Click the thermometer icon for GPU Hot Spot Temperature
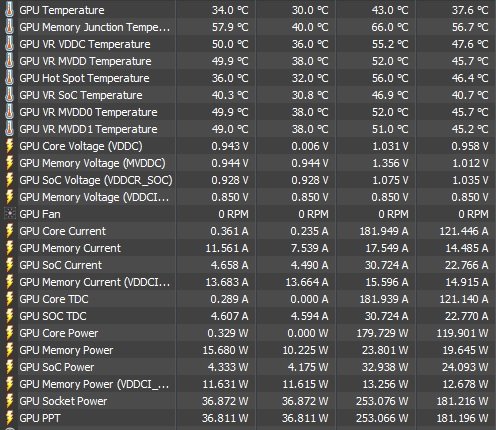Viewport: 496px width, 430px height. 9,78
